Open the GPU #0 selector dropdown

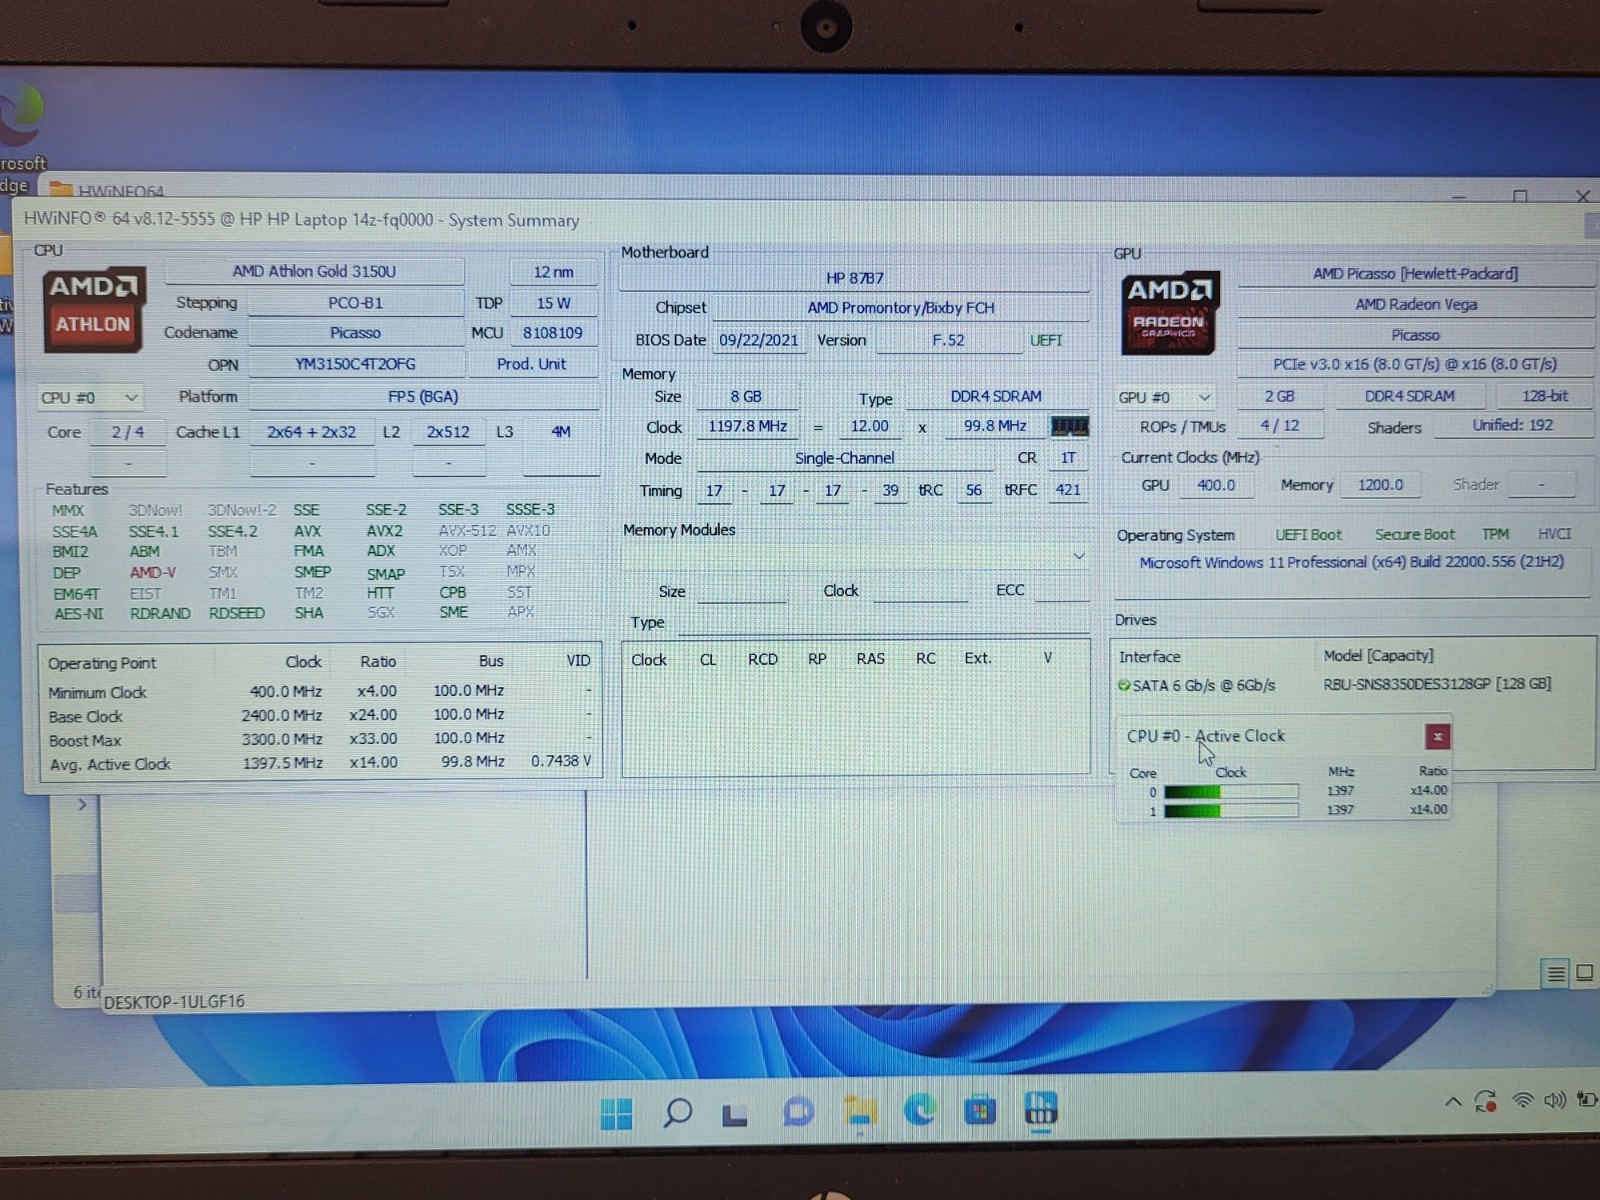click(x=1165, y=398)
